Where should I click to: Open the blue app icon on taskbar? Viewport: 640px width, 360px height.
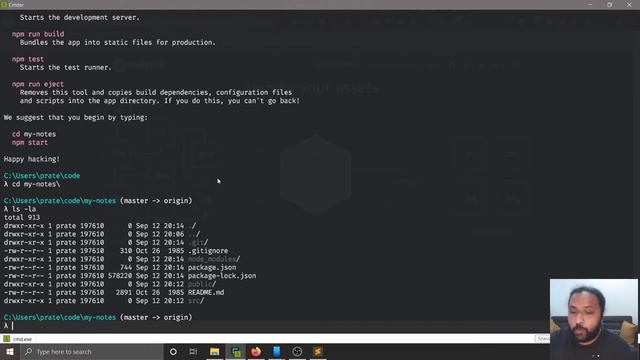(277, 351)
